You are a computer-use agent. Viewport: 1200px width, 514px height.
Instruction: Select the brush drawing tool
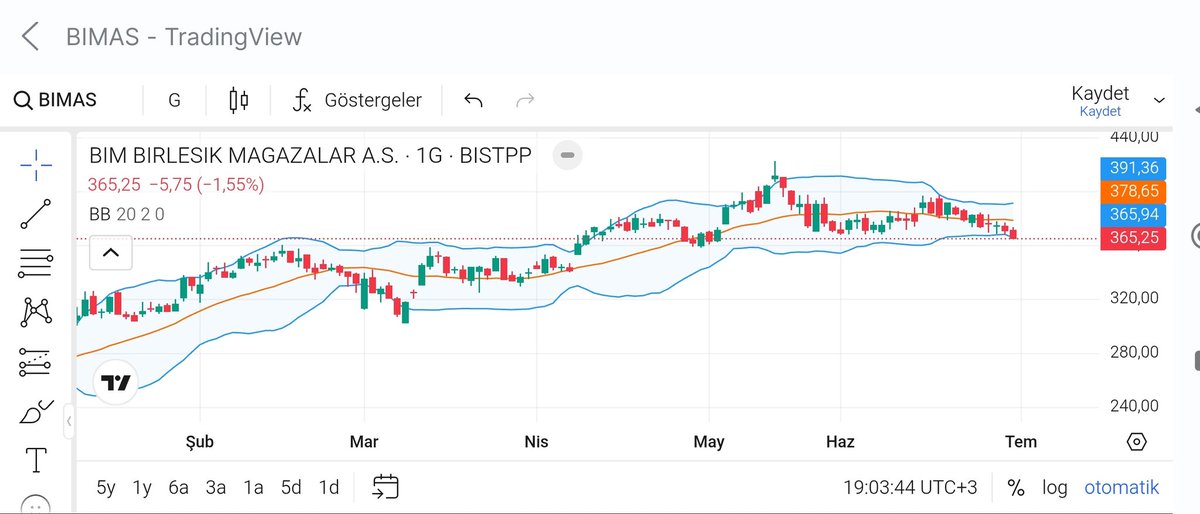(36, 411)
